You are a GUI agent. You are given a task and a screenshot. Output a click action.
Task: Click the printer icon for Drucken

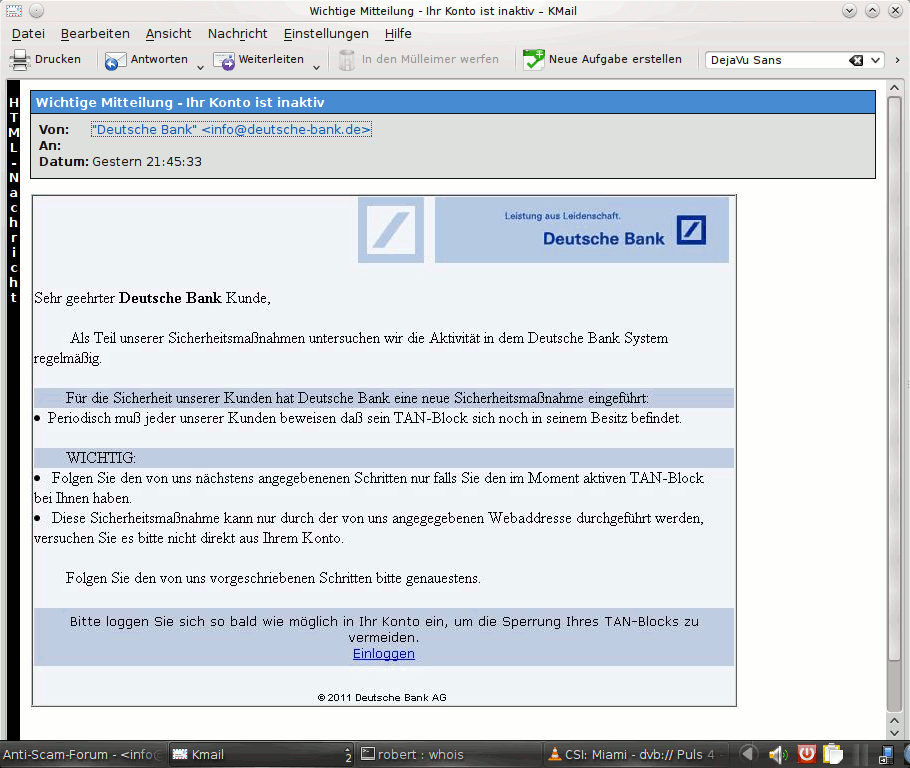20,60
